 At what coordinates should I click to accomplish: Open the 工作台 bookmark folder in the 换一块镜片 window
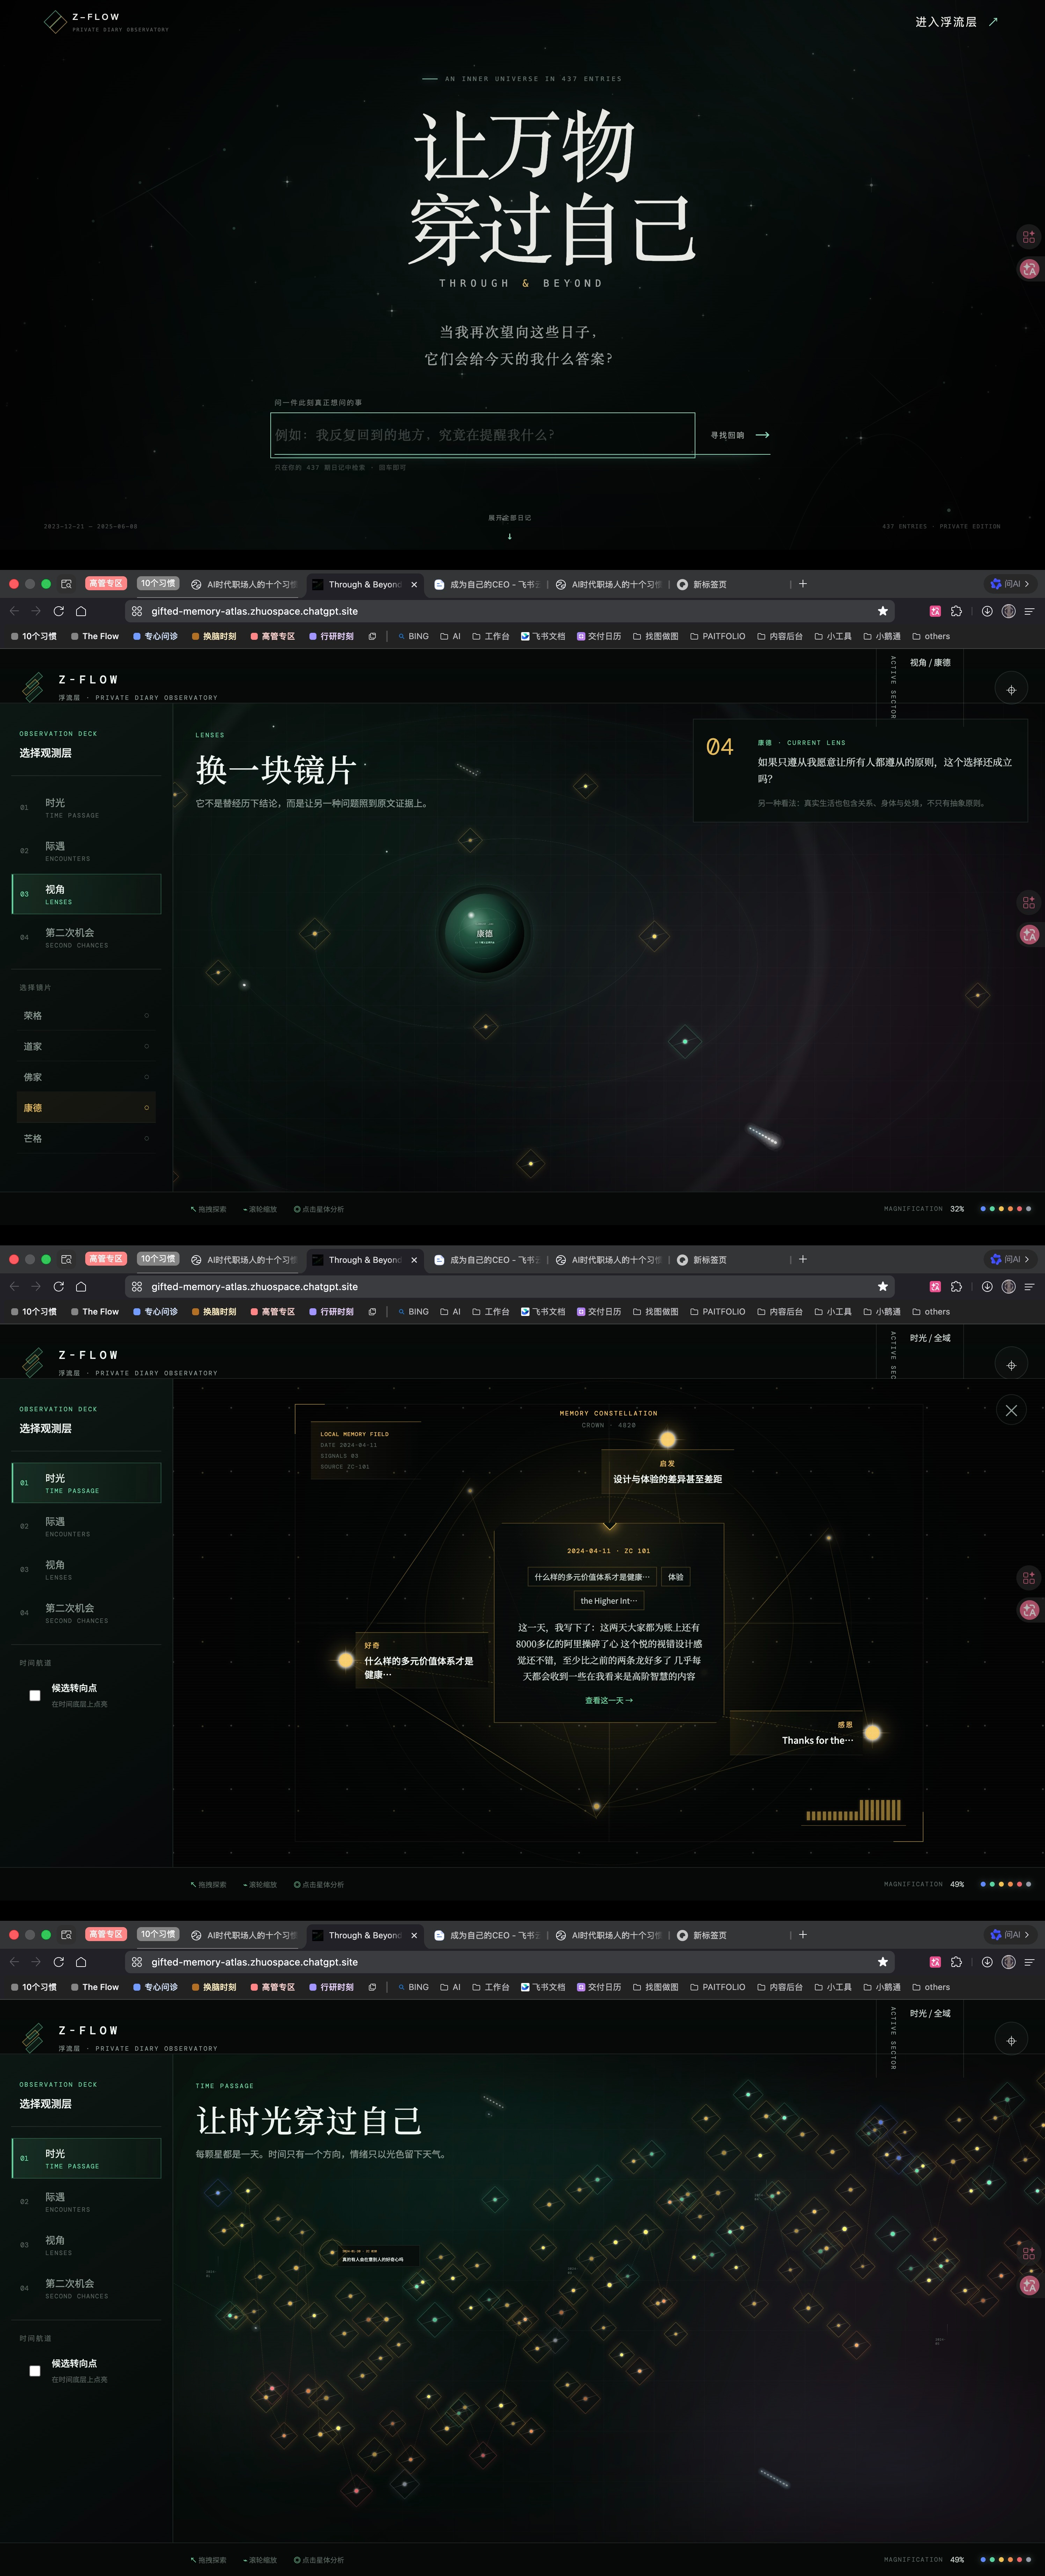click(x=491, y=636)
